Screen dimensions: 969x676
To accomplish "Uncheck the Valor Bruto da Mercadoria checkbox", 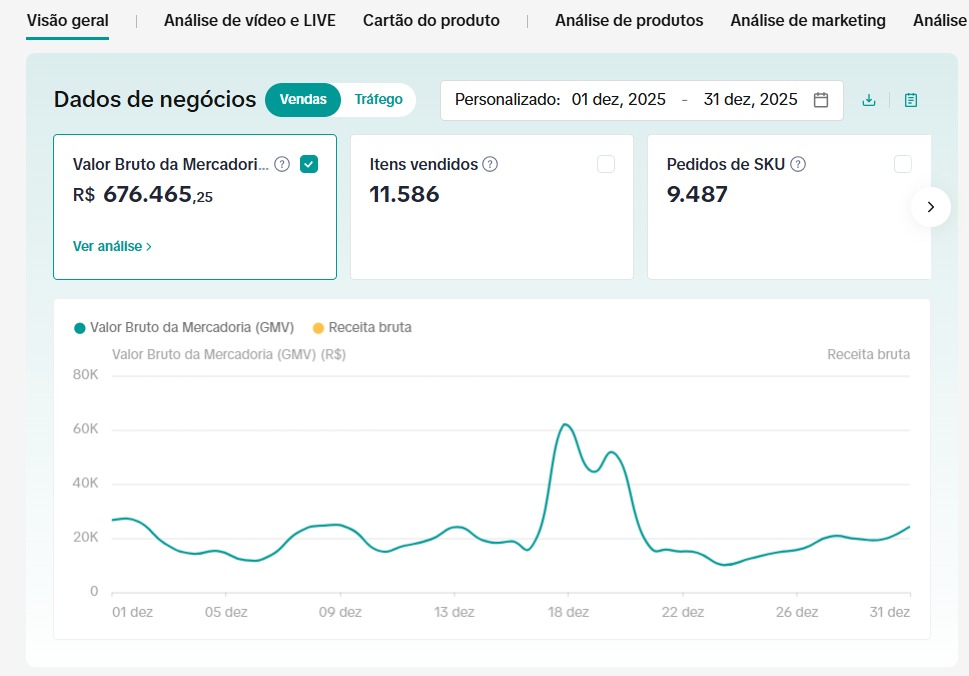I will (x=309, y=164).
